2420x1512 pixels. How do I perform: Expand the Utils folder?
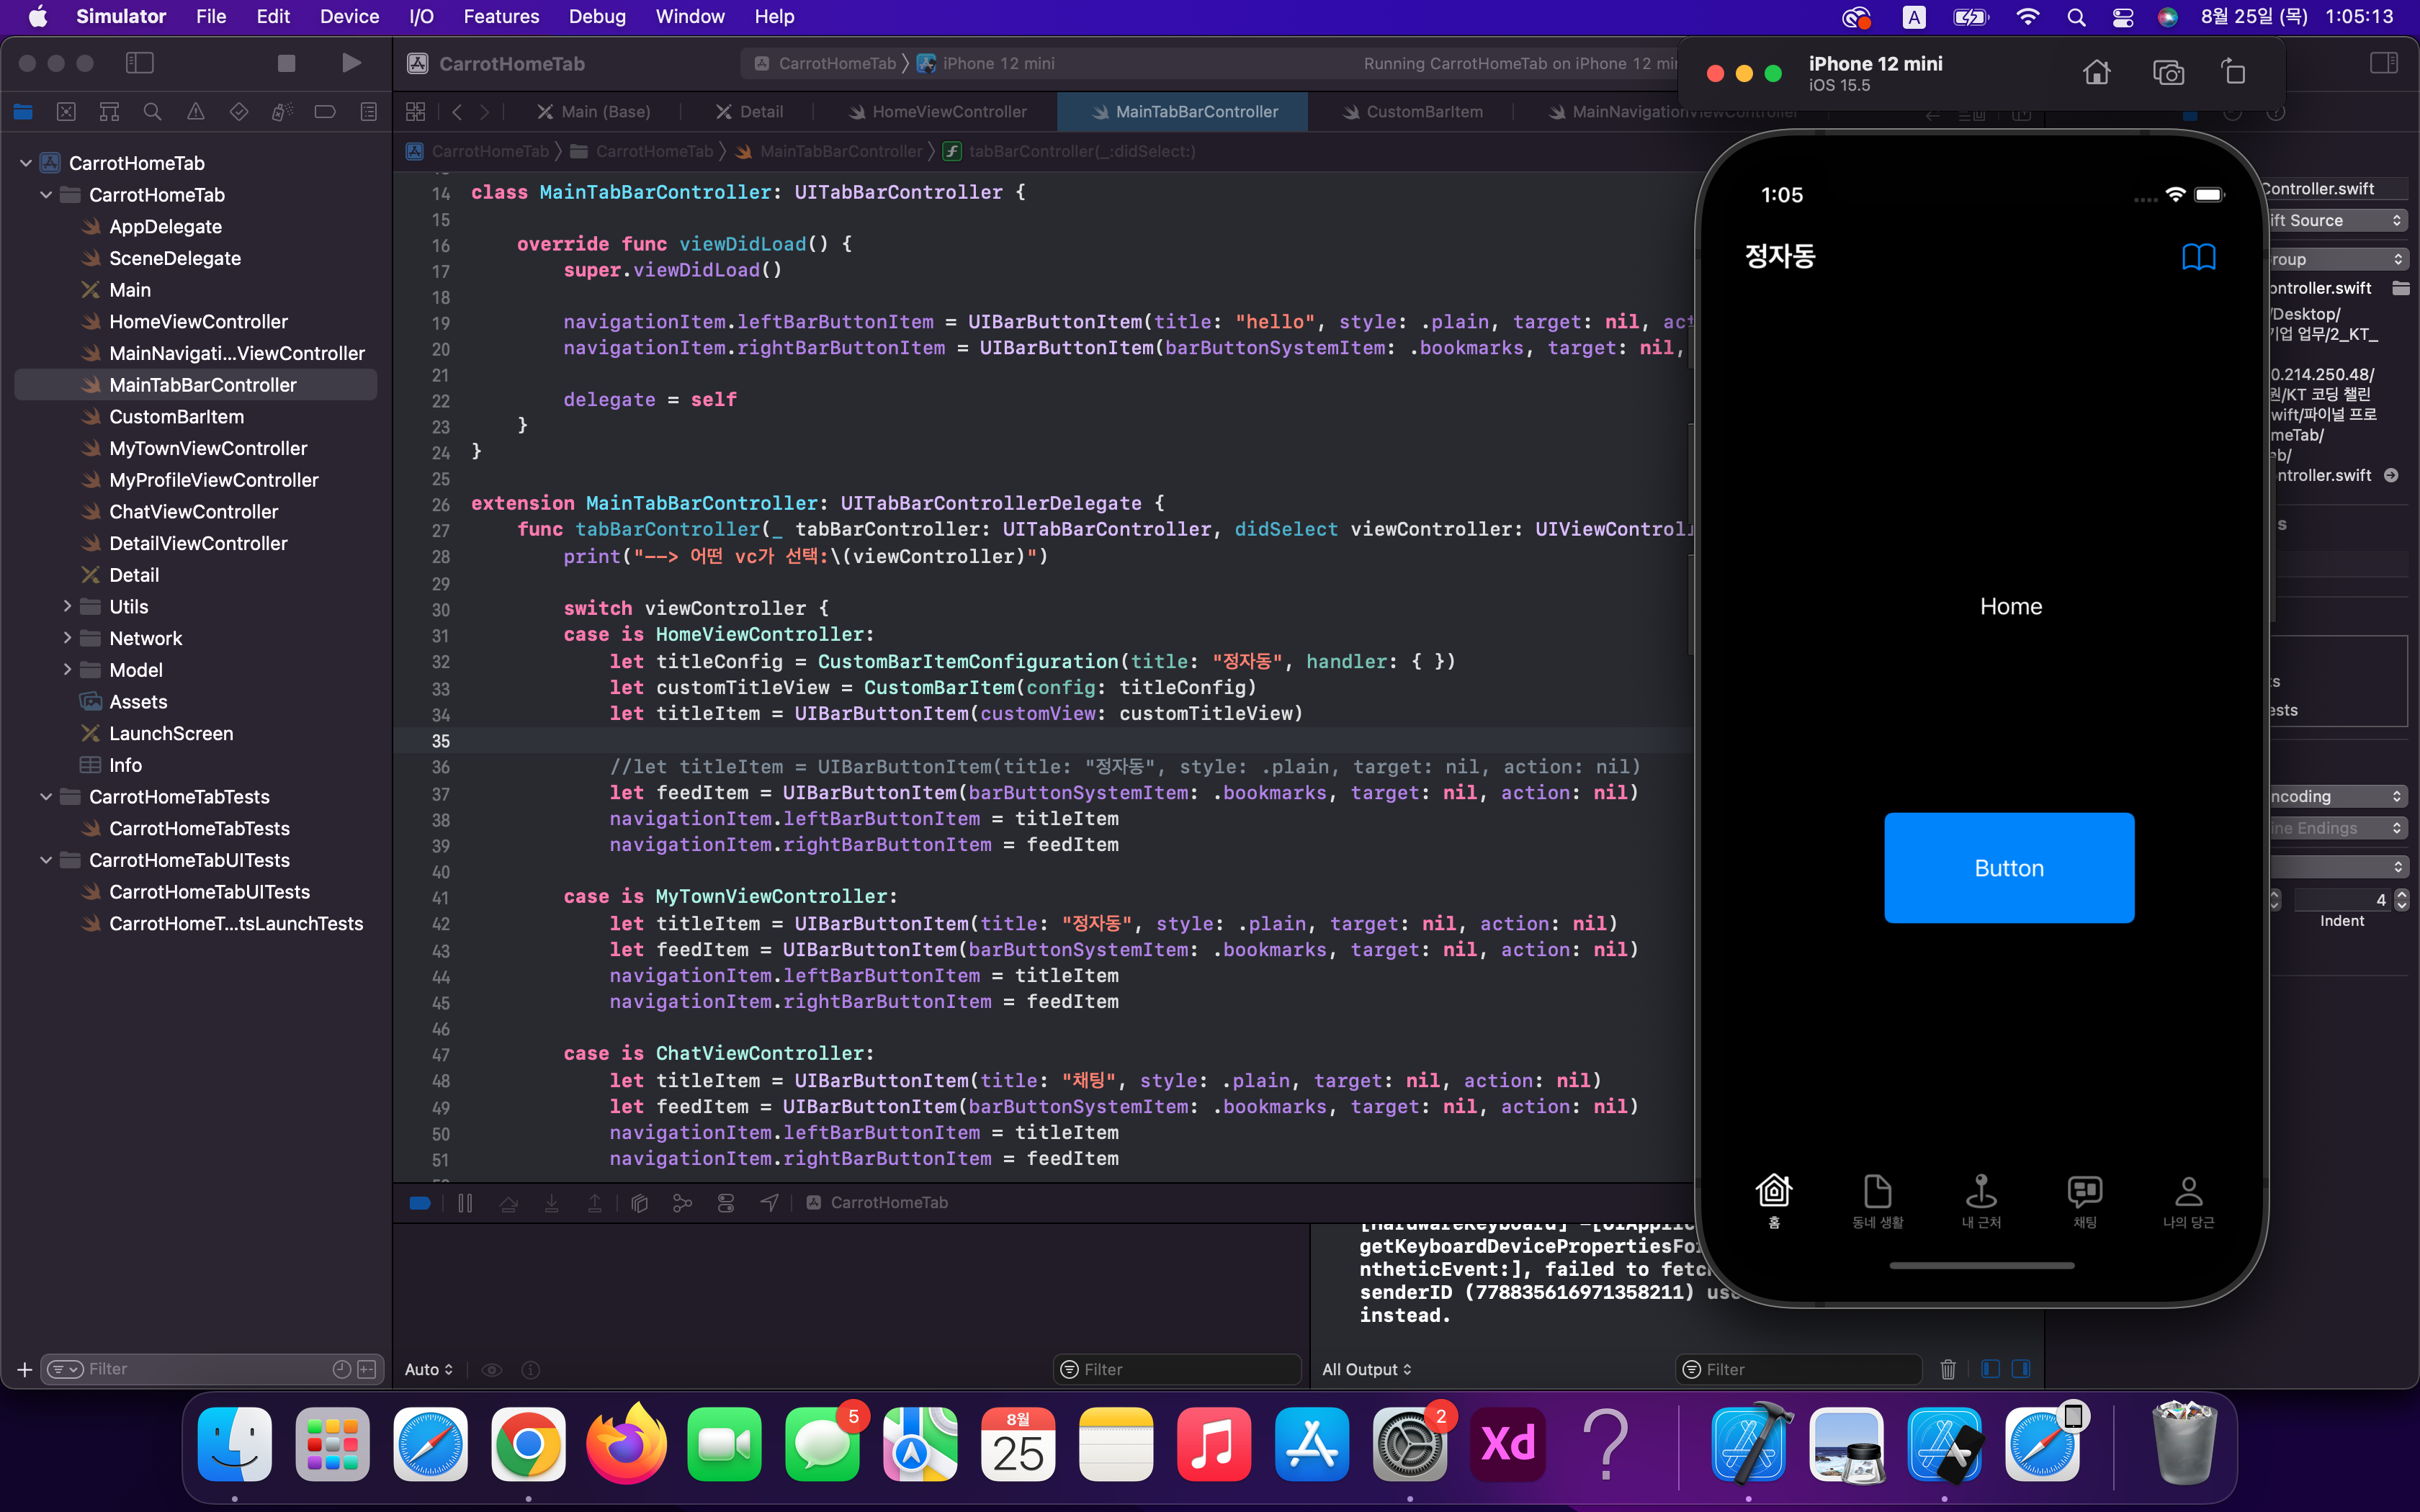click(67, 606)
